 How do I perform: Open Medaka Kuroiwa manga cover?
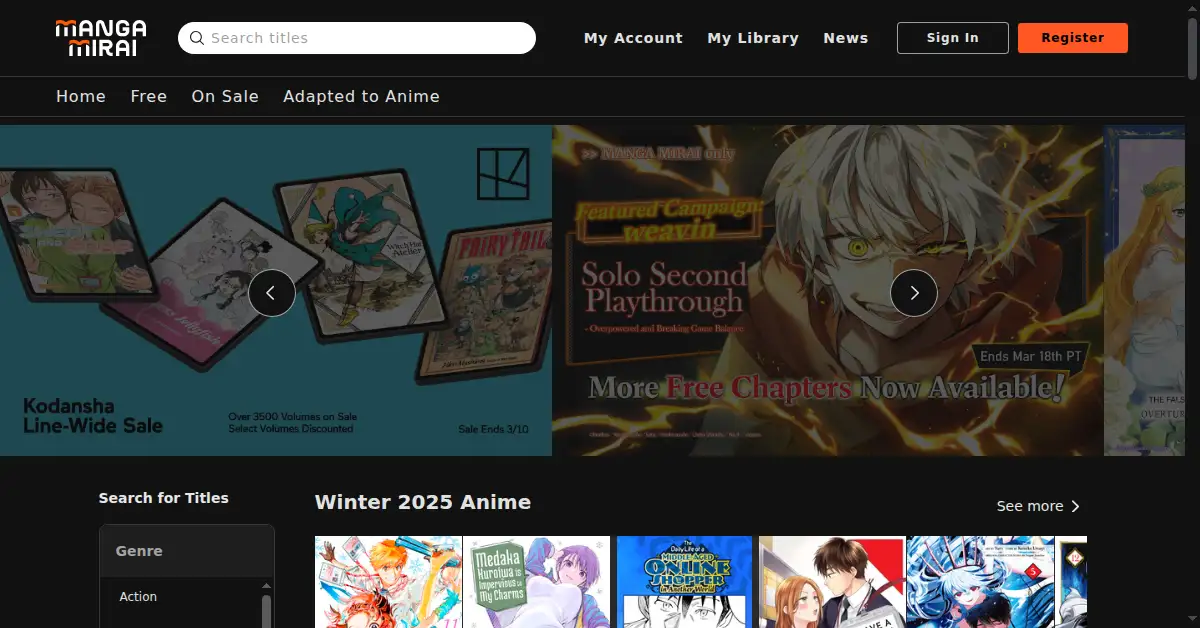pos(536,582)
